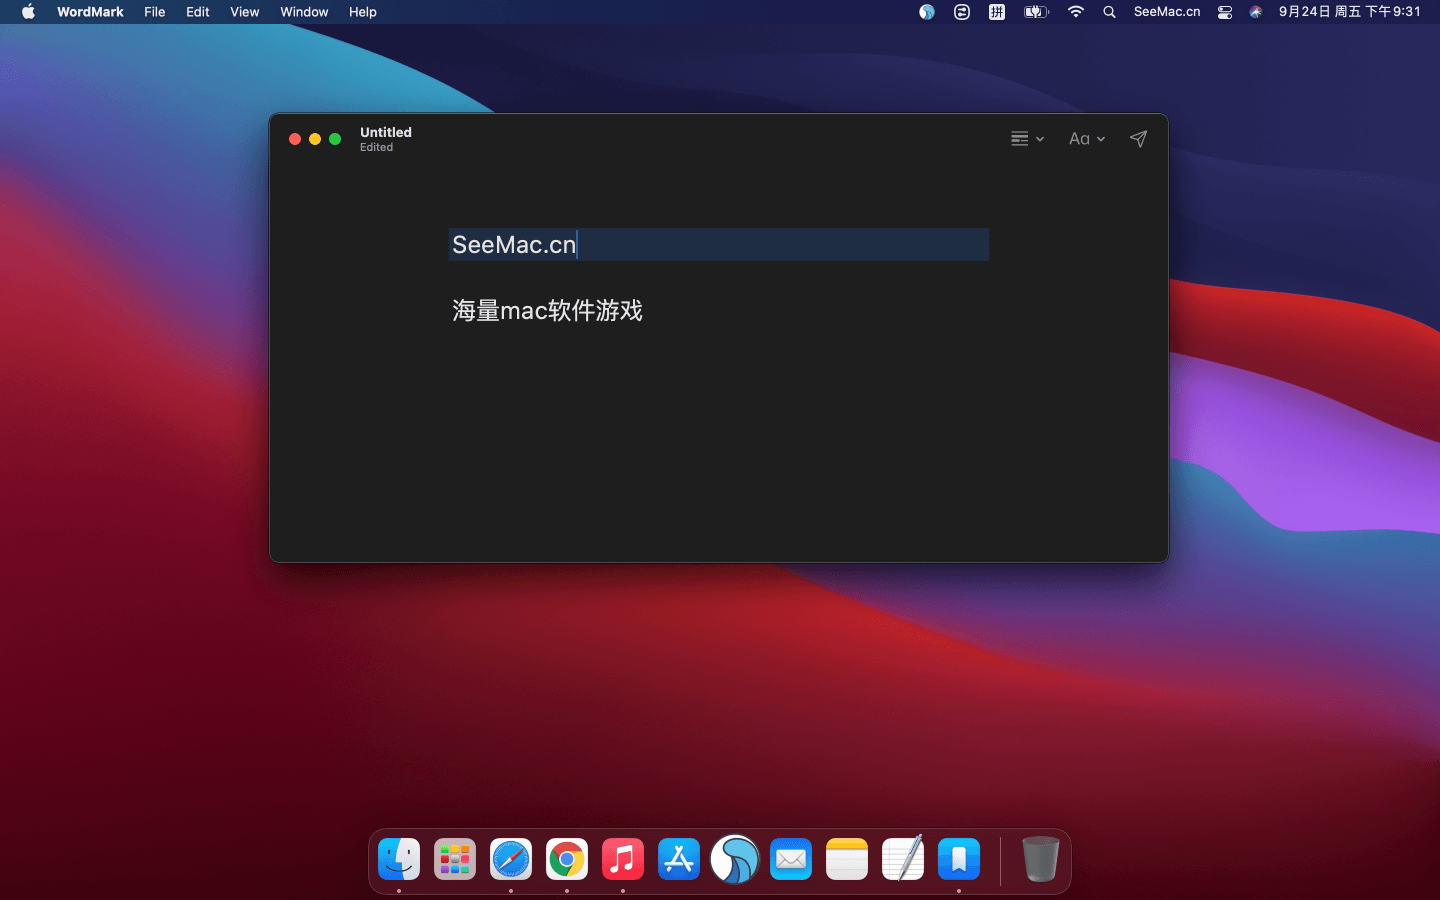Open Control Center in menu bar
The image size is (1440, 900).
tap(1224, 12)
